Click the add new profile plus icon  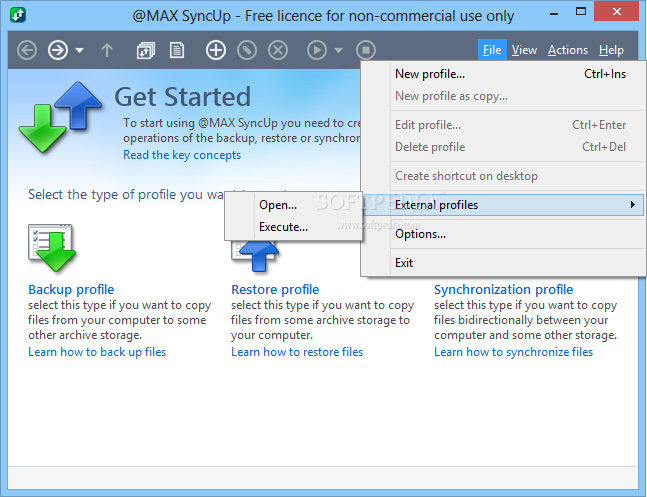[216, 50]
